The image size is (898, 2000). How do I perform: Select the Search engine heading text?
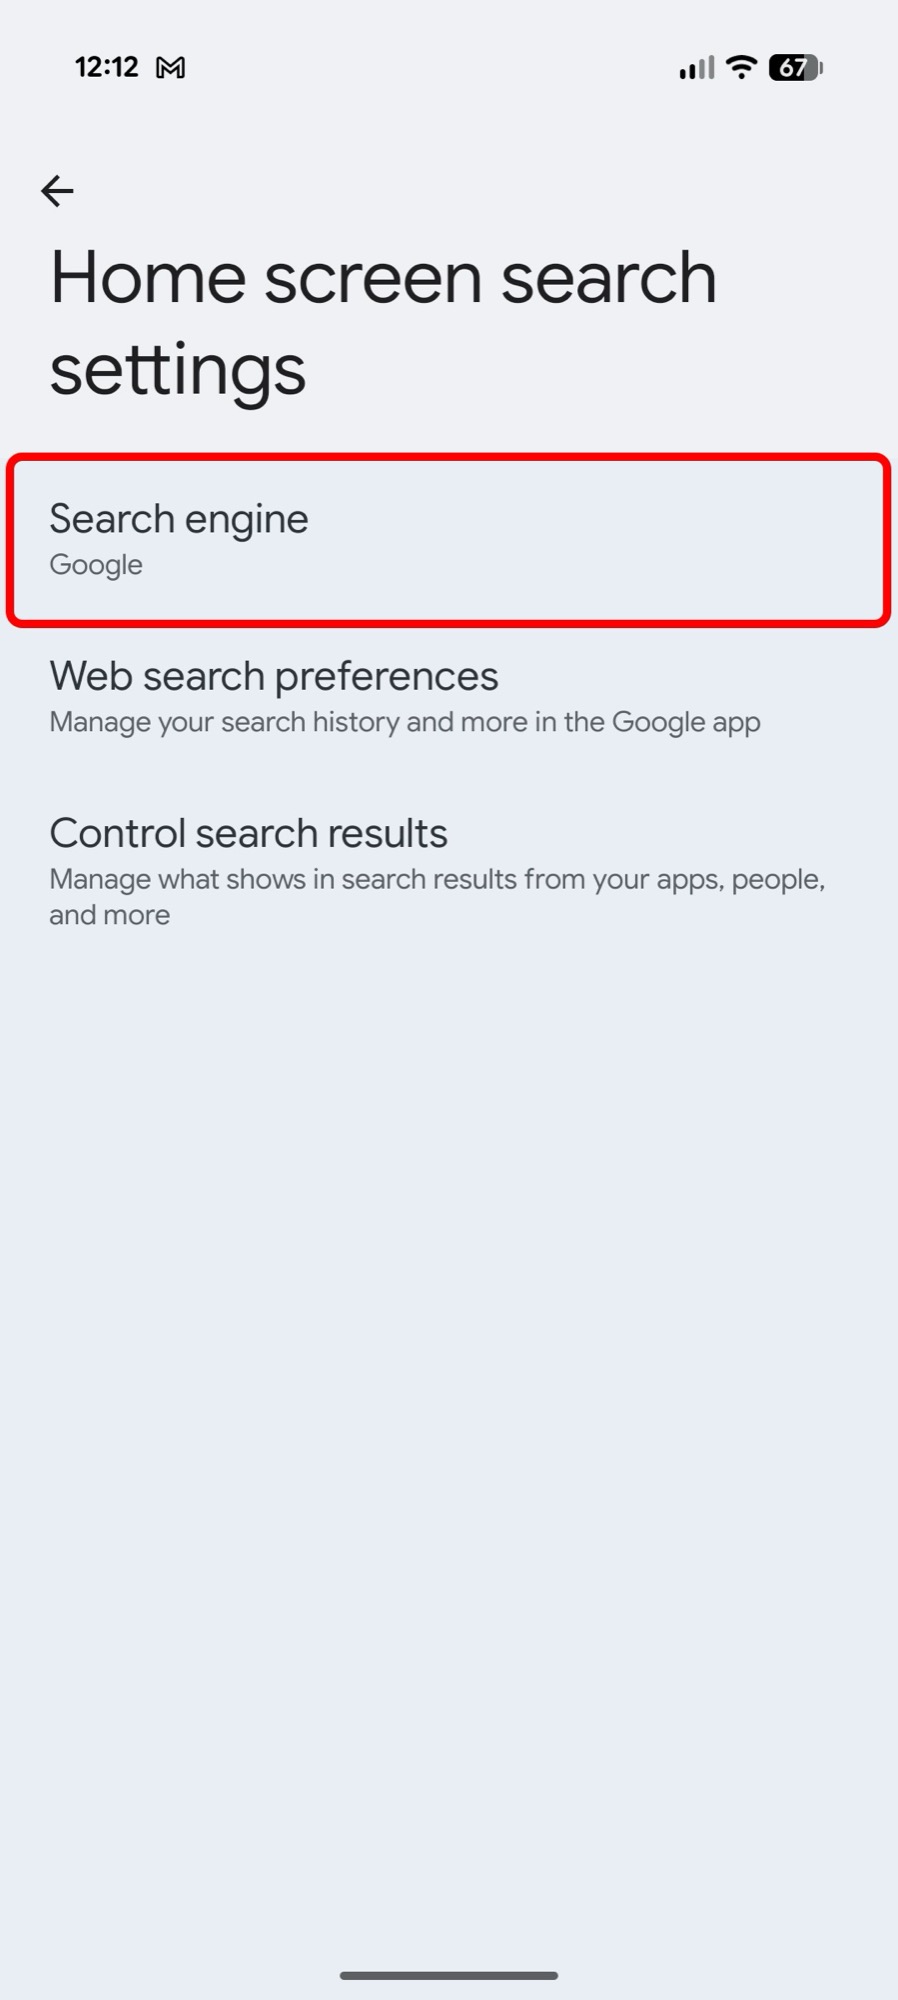tap(179, 518)
